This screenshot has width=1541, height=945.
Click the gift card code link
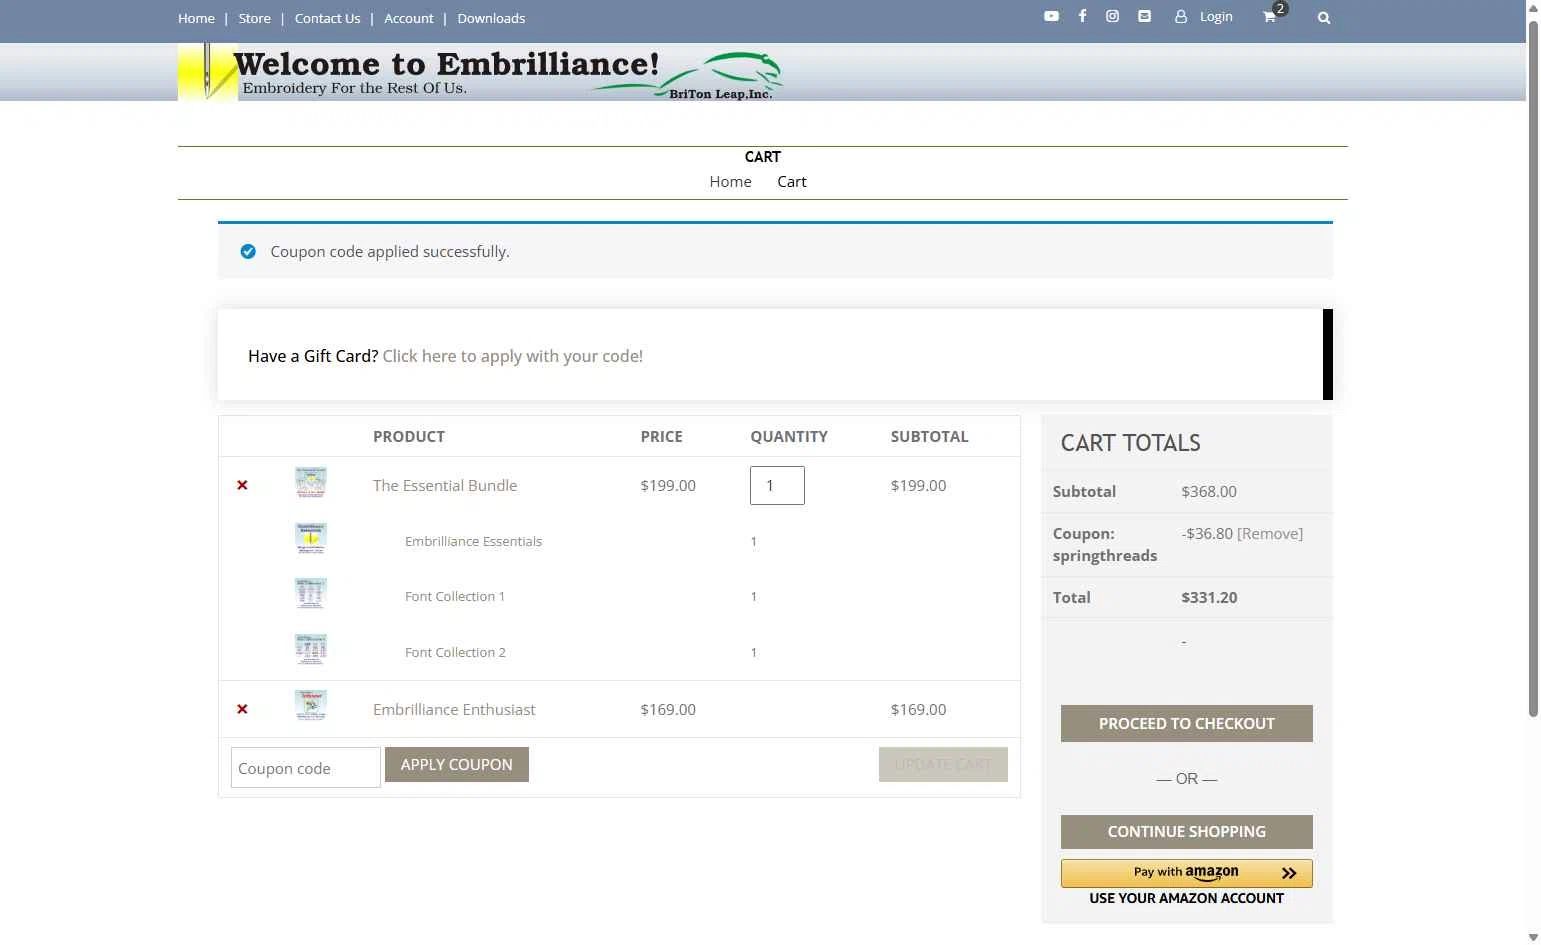click(512, 356)
